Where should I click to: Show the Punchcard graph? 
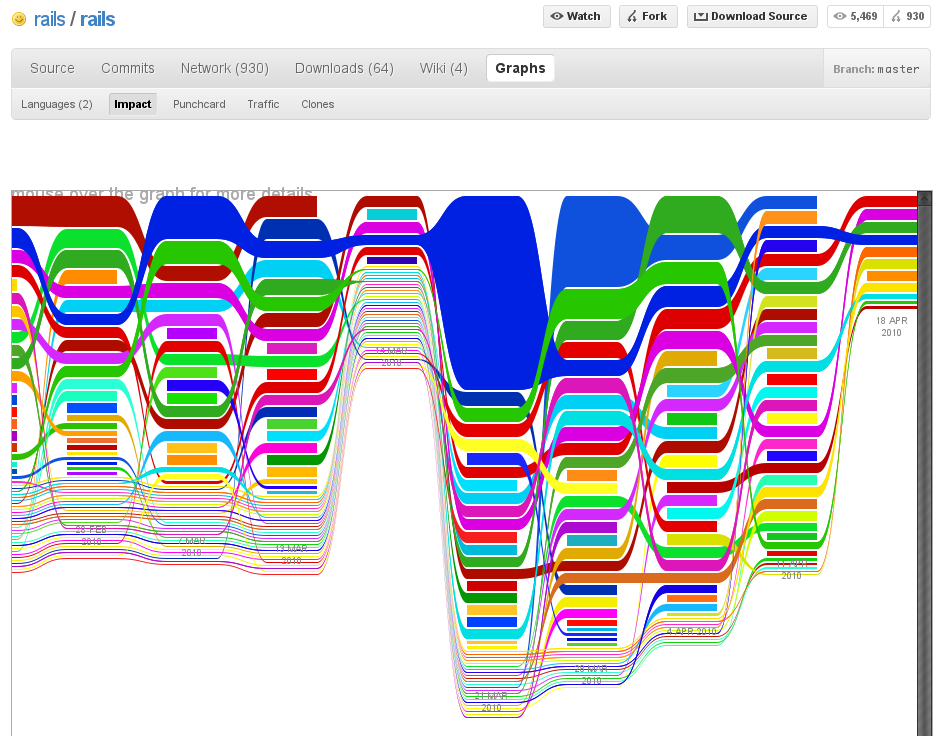(x=199, y=104)
